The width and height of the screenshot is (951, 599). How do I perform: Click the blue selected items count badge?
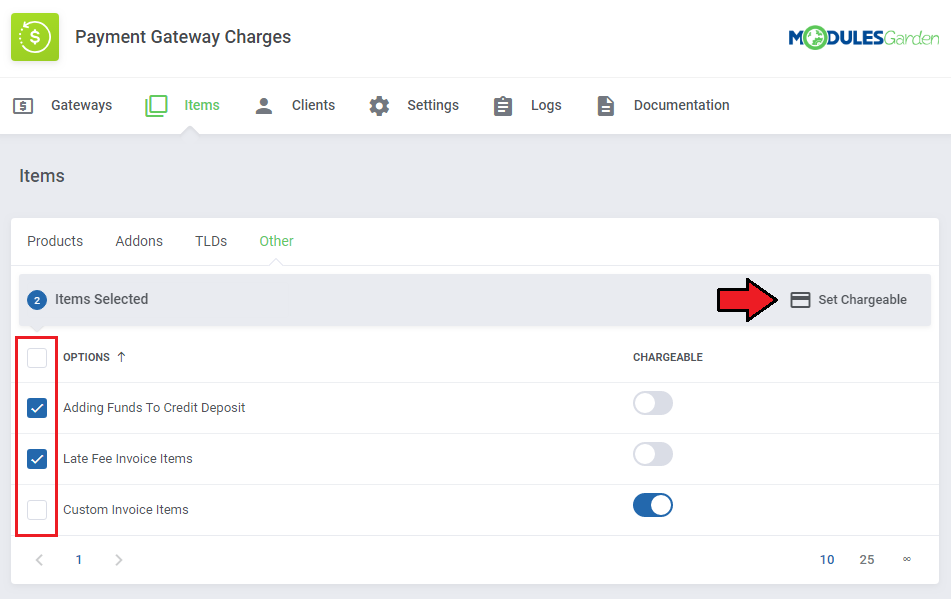37,300
